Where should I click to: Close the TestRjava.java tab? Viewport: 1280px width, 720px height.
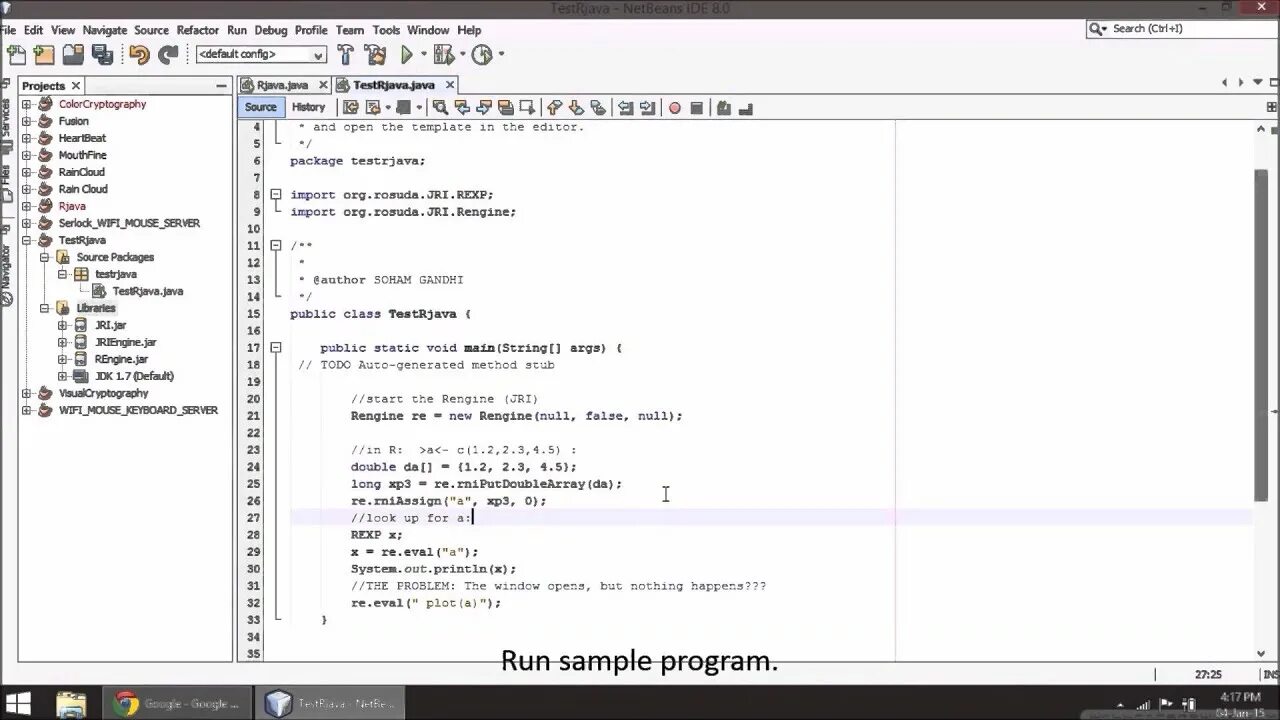450,85
